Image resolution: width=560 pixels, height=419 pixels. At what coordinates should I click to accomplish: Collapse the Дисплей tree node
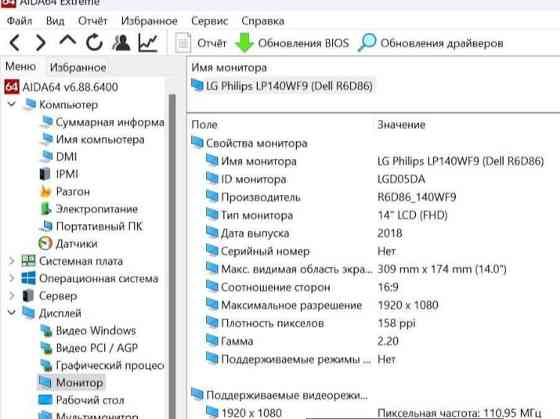pos(11,313)
